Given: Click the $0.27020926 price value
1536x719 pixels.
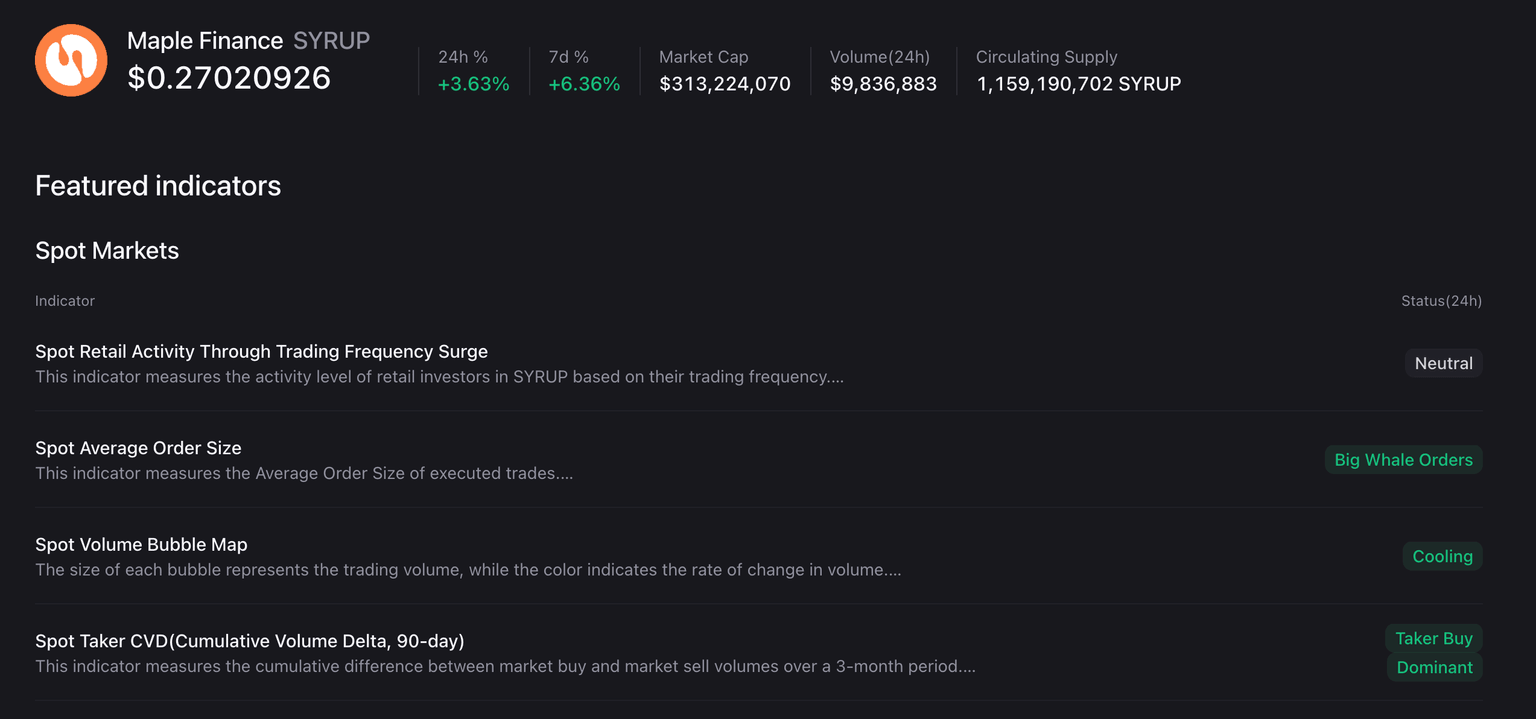Looking at the screenshot, I should pos(229,78).
